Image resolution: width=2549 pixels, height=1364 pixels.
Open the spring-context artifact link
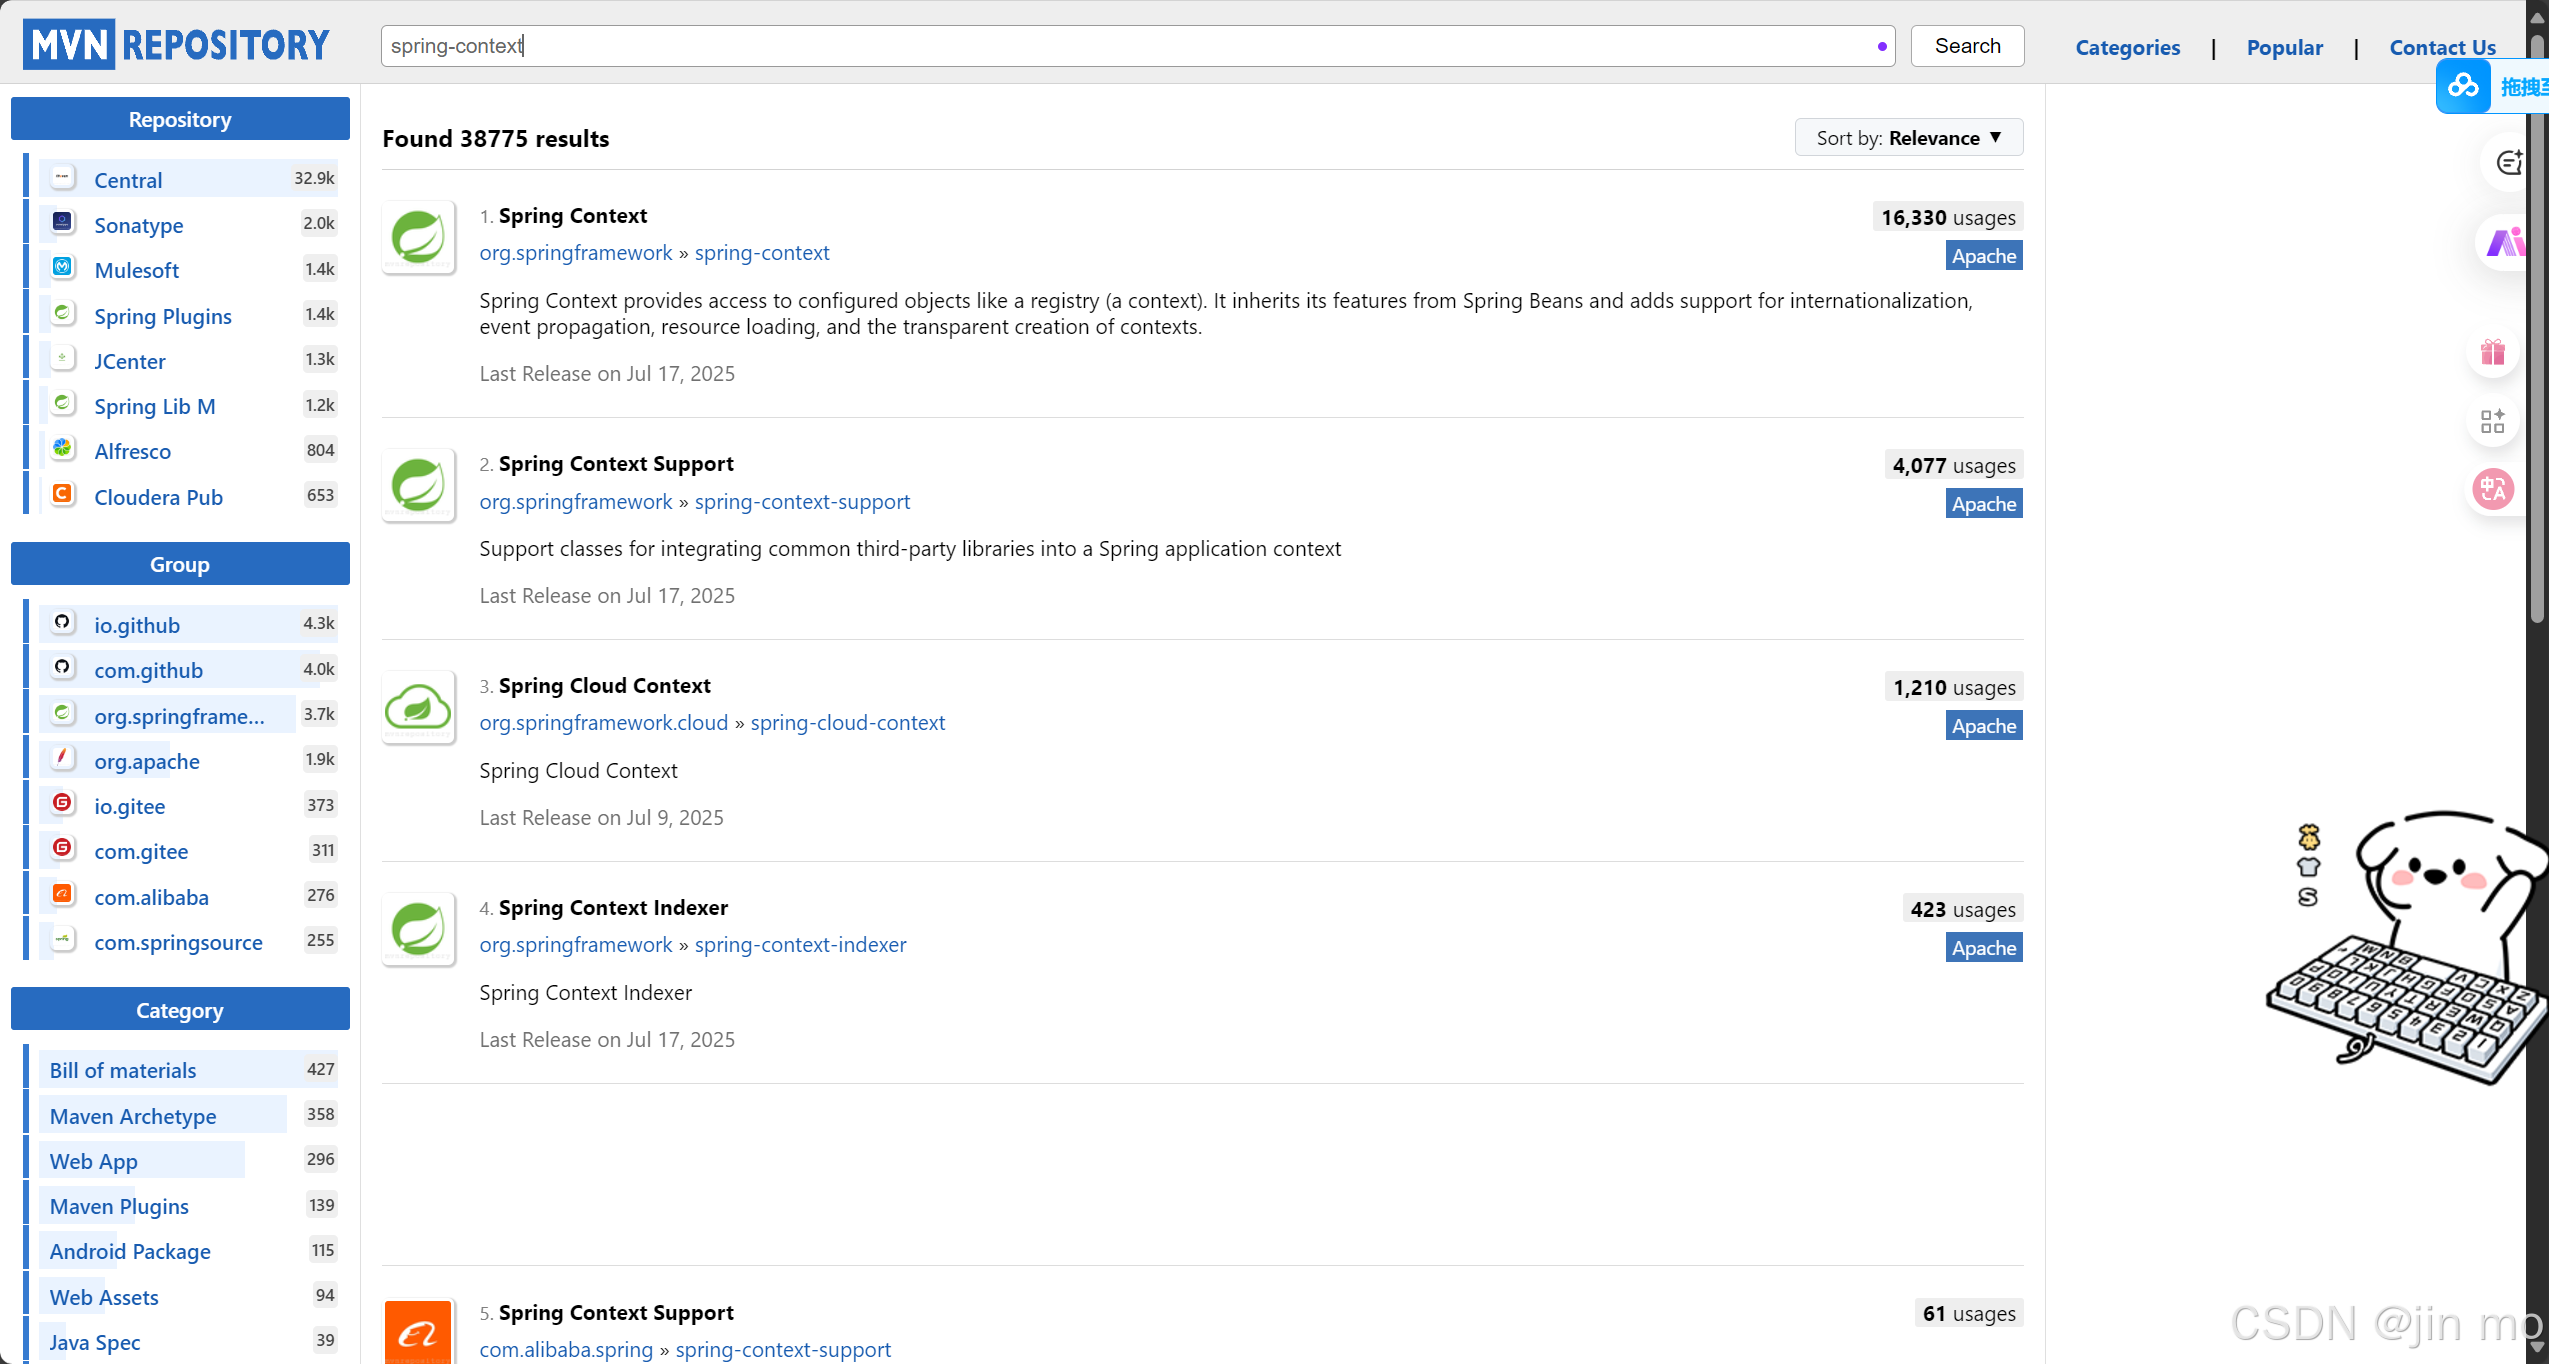pyautogui.click(x=762, y=253)
